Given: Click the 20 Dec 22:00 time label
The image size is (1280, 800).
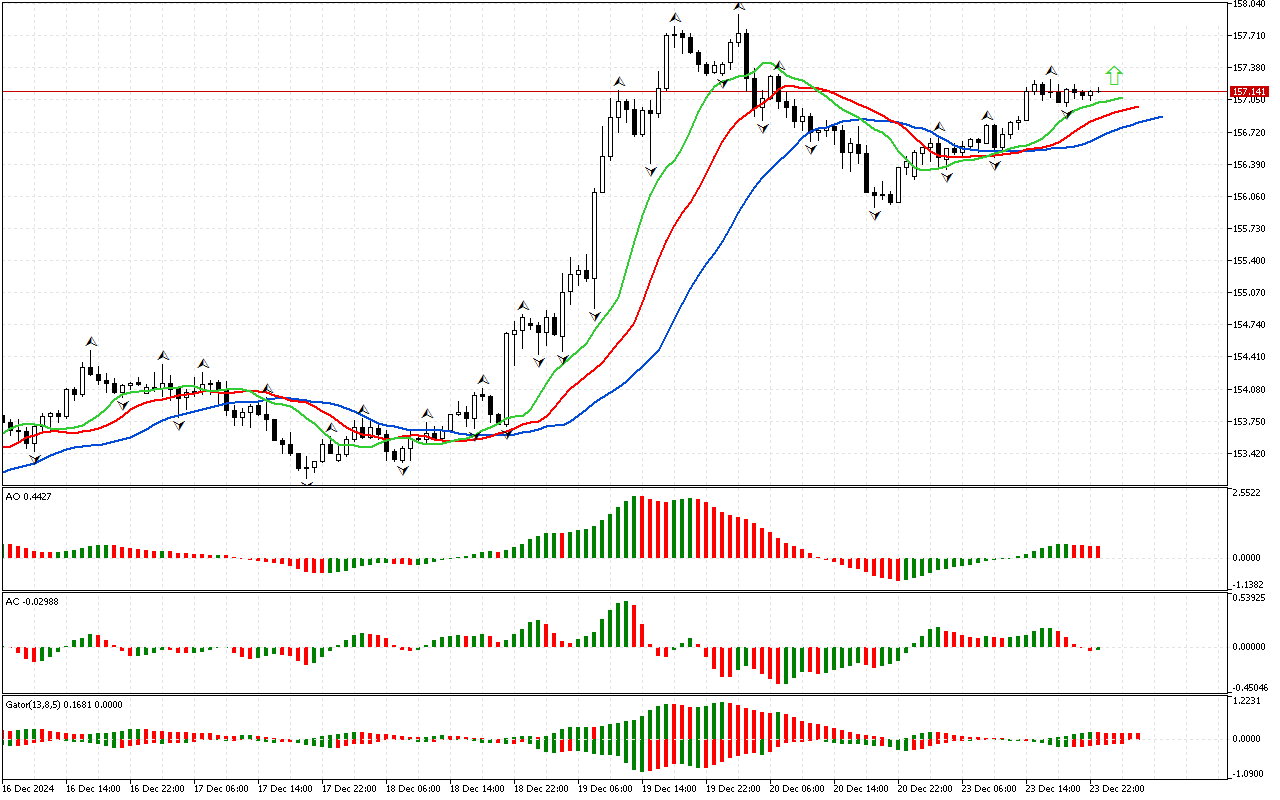Looking at the screenshot, I should point(924,788).
